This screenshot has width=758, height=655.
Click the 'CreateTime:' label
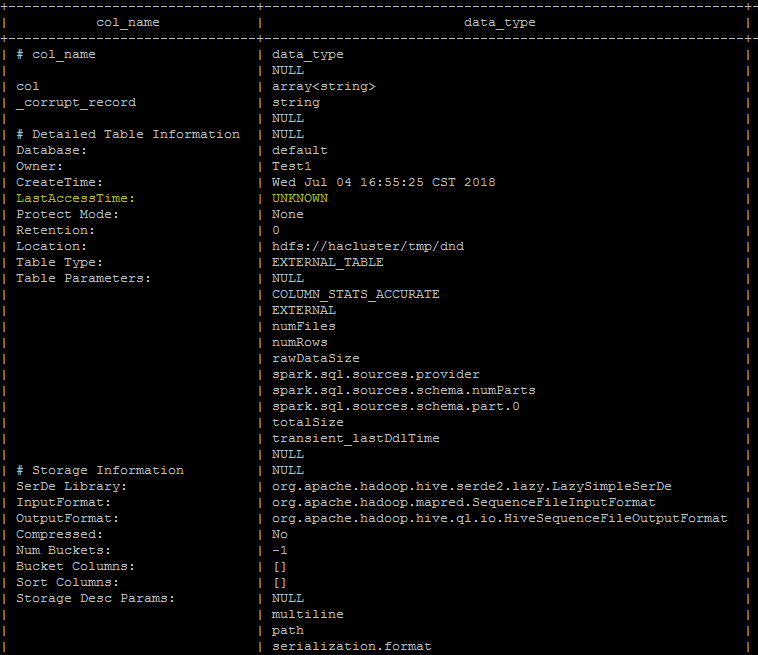click(59, 182)
